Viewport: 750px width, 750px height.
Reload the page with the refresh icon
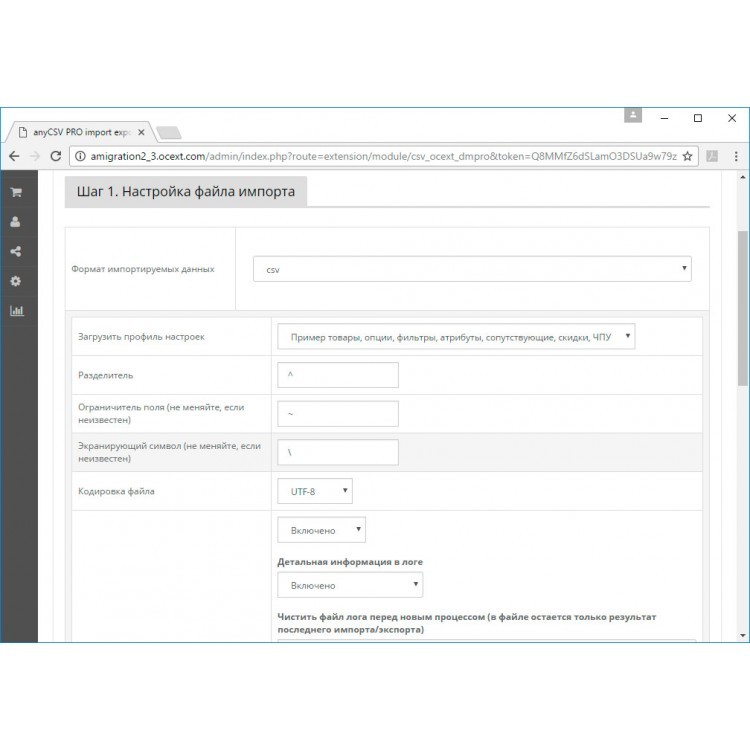(x=55, y=156)
